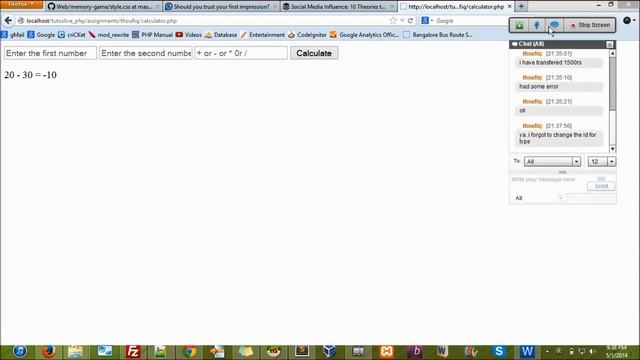Open the Google Analytics Offic... bookmark
640x360 pixels.
tap(364, 35)
